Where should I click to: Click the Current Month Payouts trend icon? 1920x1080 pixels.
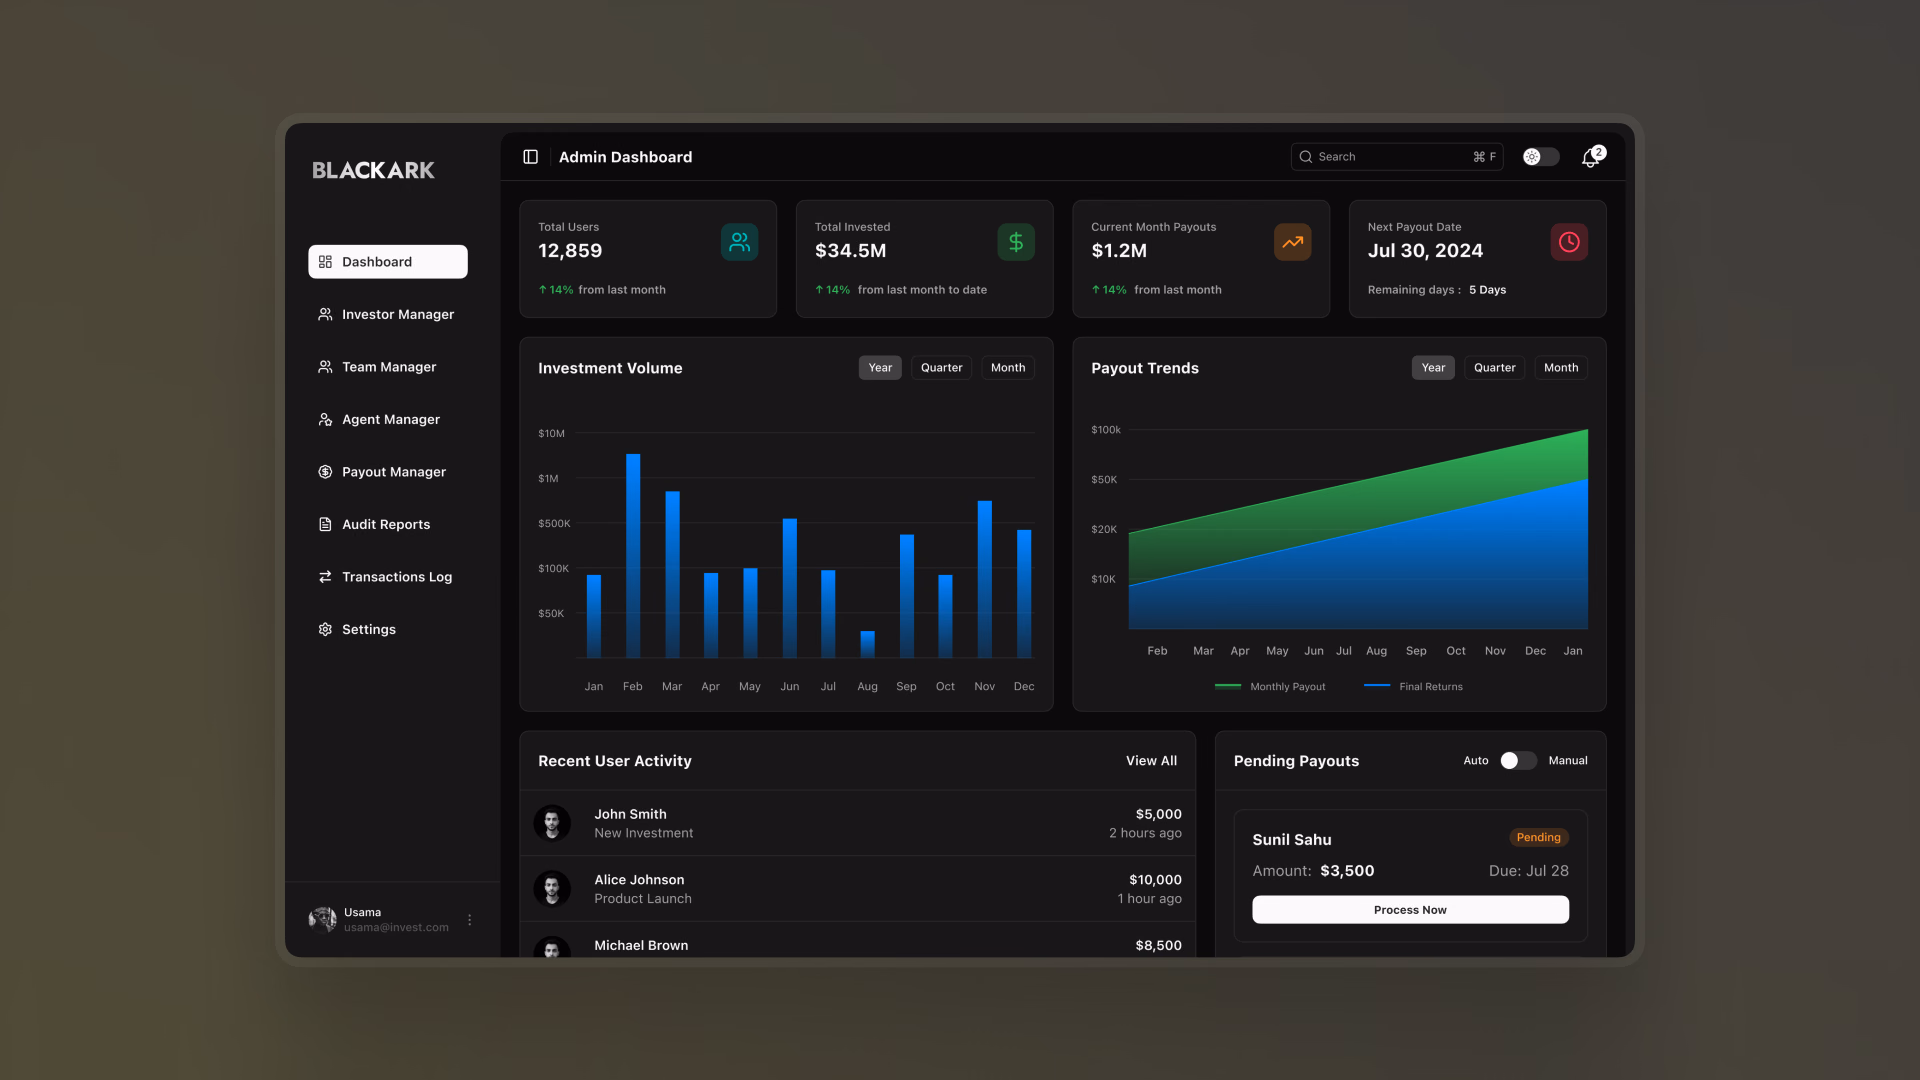tap(1293, 242)
